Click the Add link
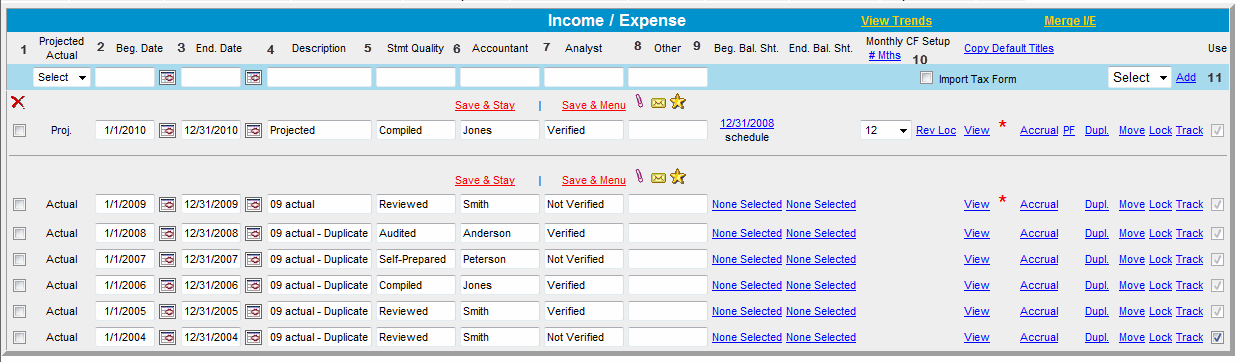1241x362 pixels. (1185, 77)
